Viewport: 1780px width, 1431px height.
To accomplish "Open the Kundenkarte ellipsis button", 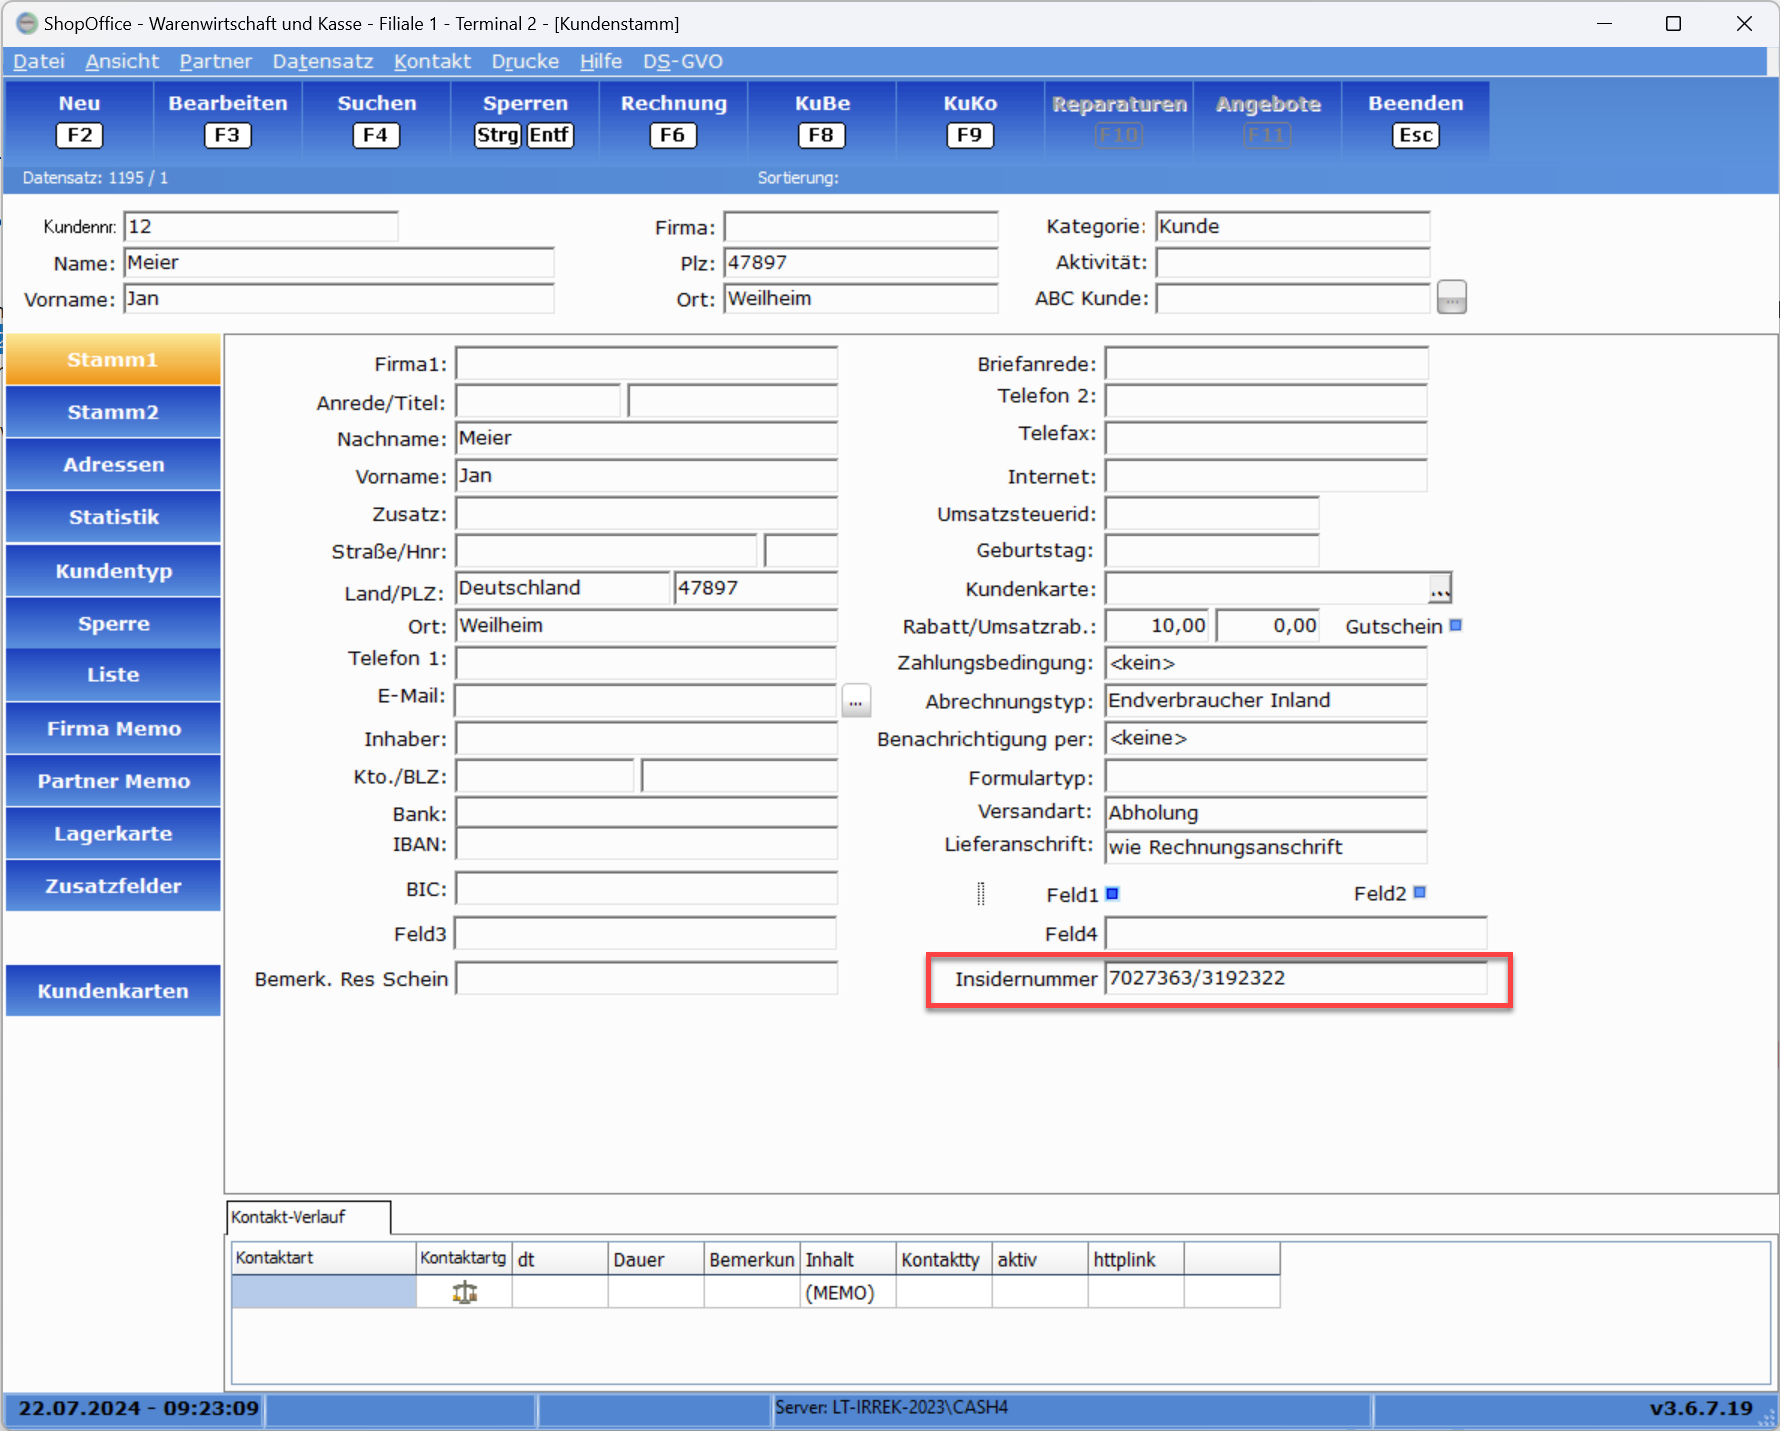I will (1439, 589).
